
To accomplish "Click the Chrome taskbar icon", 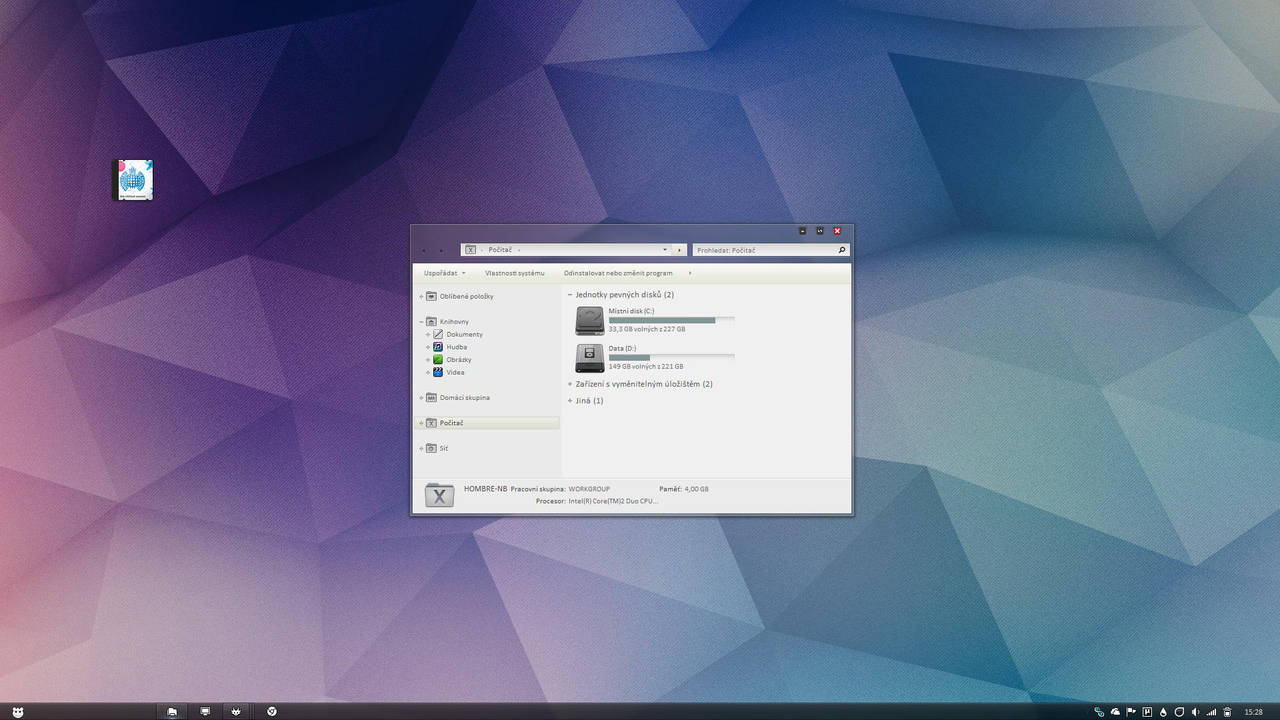I will [272, 712].
